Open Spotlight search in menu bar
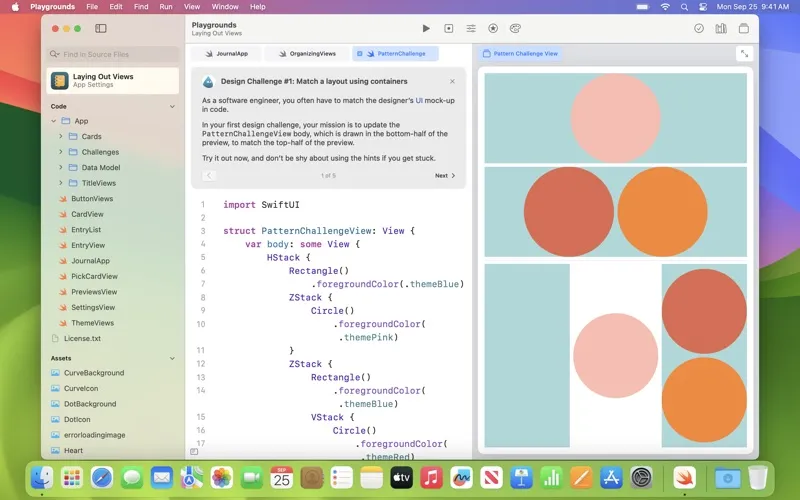800x500 pixels. [684, 7]
